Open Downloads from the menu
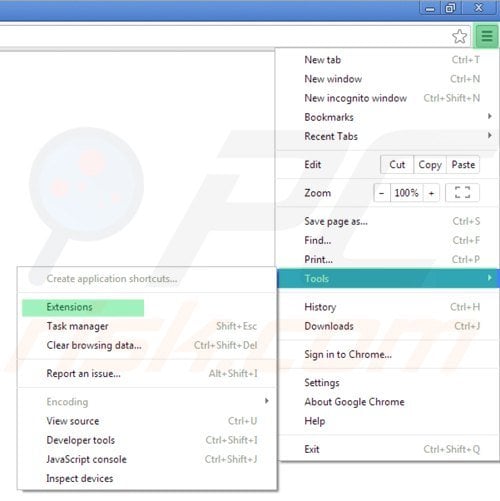500x501 pixels. (x=389, y=326)
